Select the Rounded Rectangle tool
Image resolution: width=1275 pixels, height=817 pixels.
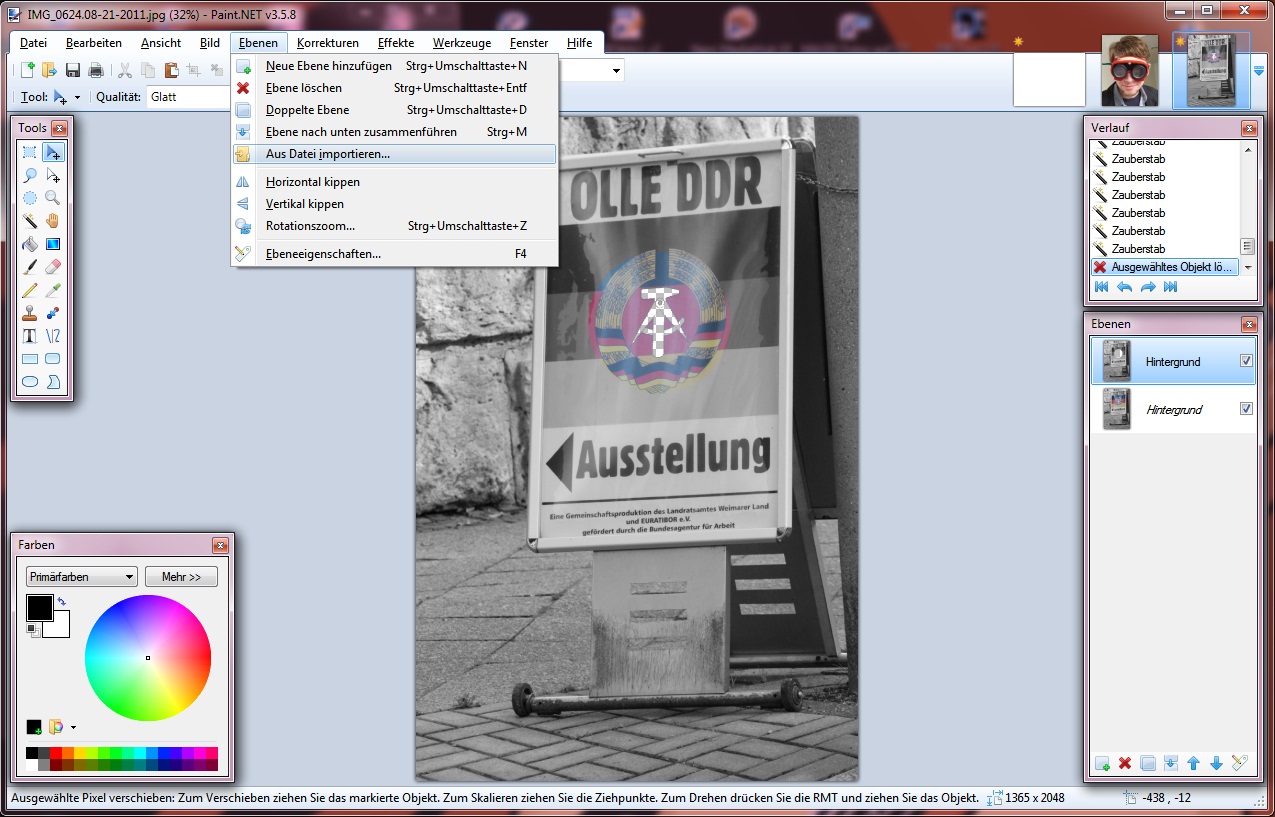54,359
